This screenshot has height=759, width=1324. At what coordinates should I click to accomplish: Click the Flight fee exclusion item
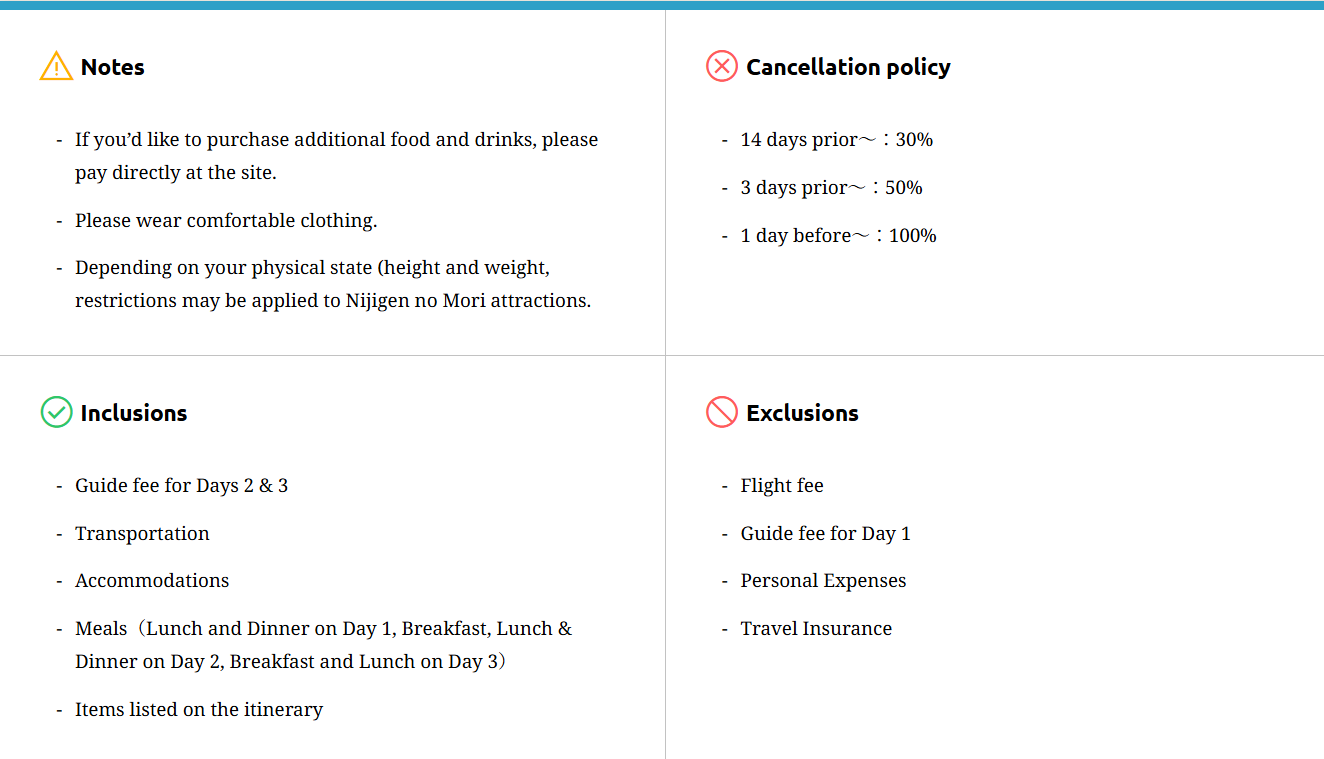(x=782, y=486)
